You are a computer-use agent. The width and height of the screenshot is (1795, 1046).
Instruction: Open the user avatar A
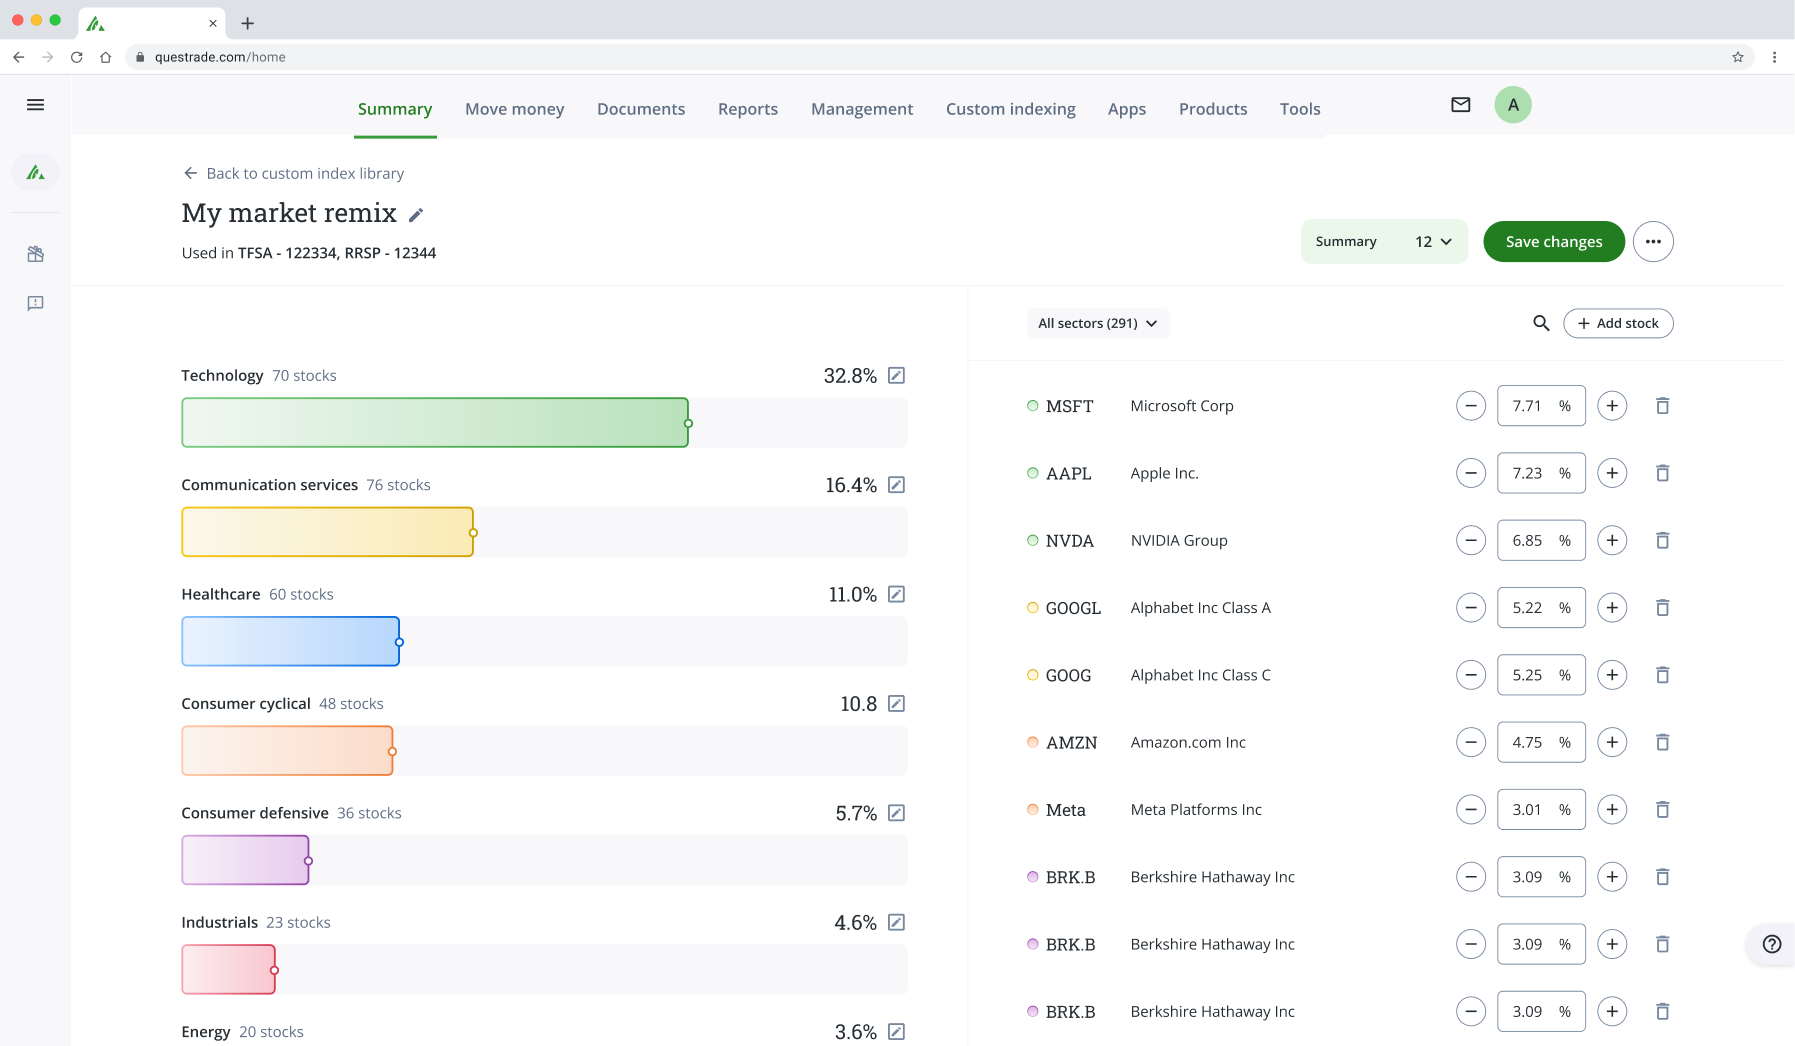pos(1513,105)
